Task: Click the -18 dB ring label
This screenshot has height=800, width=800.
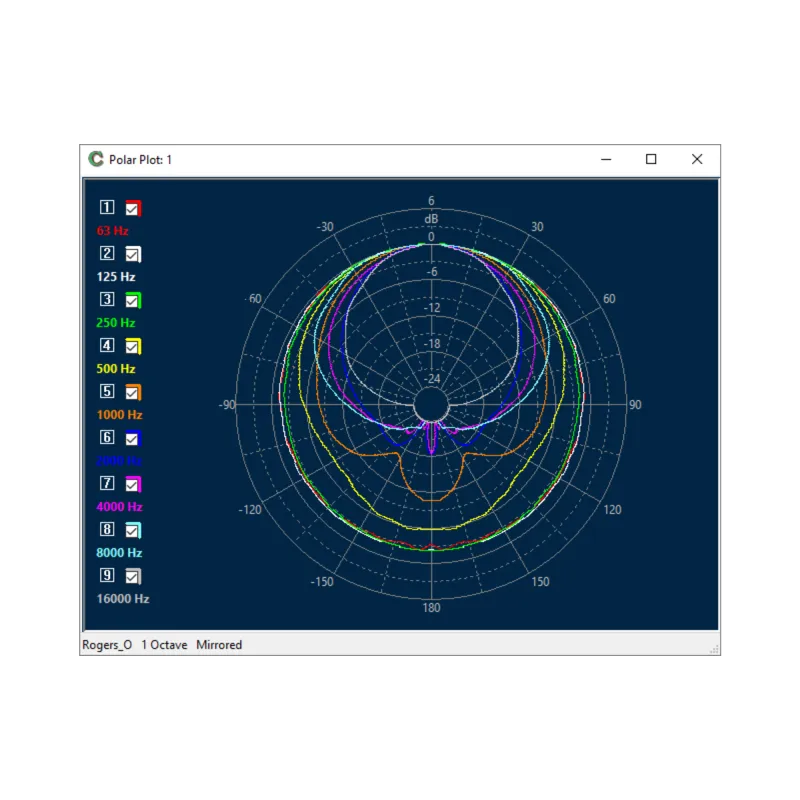Action: [x=432, y=343]
